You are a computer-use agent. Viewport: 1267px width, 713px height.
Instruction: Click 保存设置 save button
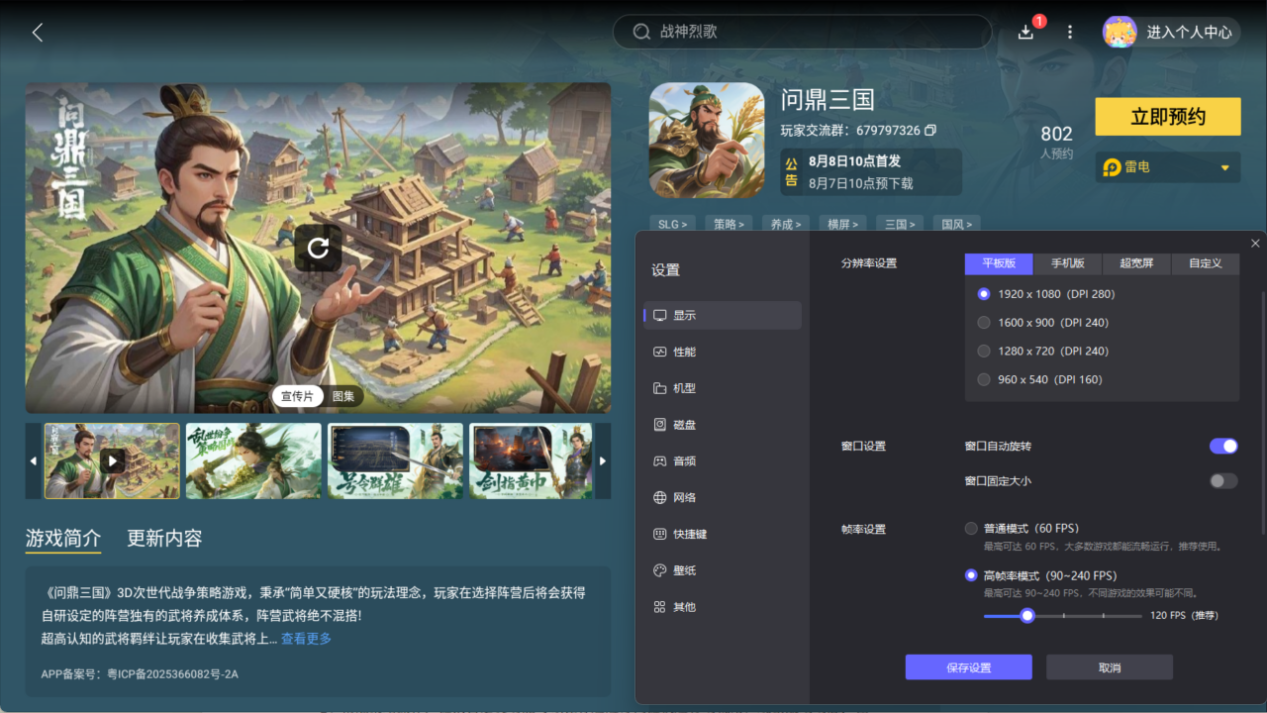969,667
